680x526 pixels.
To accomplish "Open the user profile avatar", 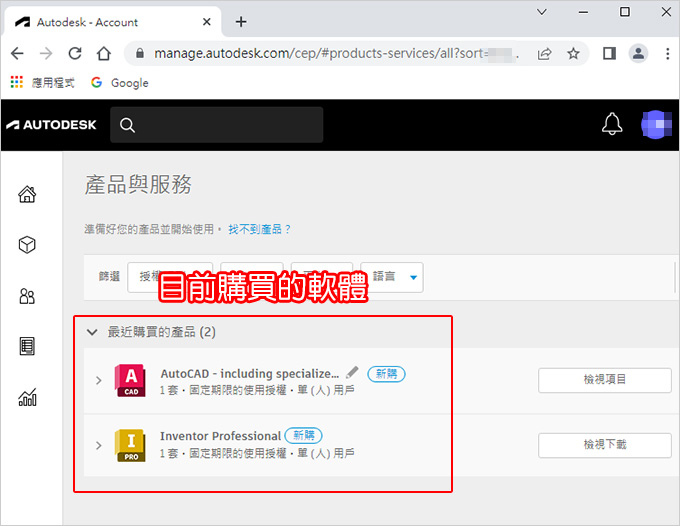I will pos(656,124).
